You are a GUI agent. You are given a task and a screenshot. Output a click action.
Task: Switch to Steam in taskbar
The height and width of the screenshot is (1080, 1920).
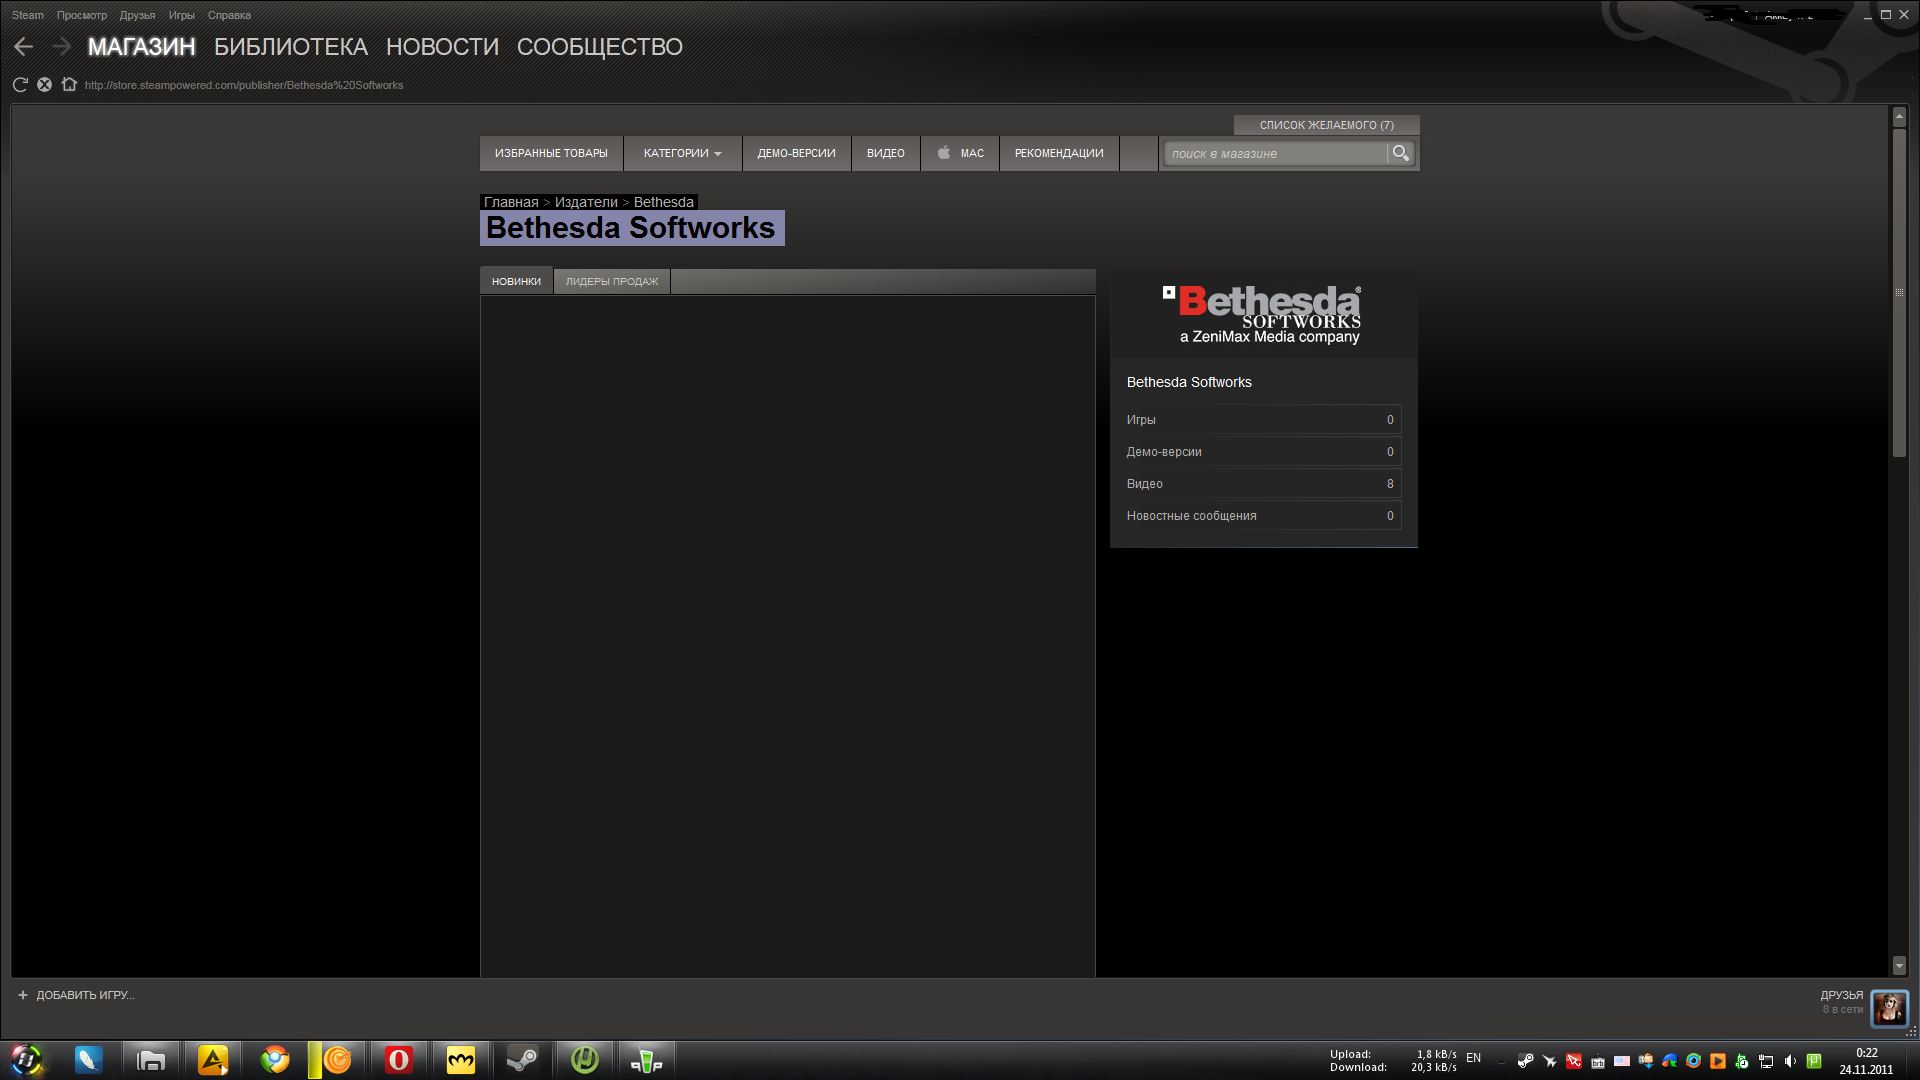pyautogui.click(x=523, y=1059)
